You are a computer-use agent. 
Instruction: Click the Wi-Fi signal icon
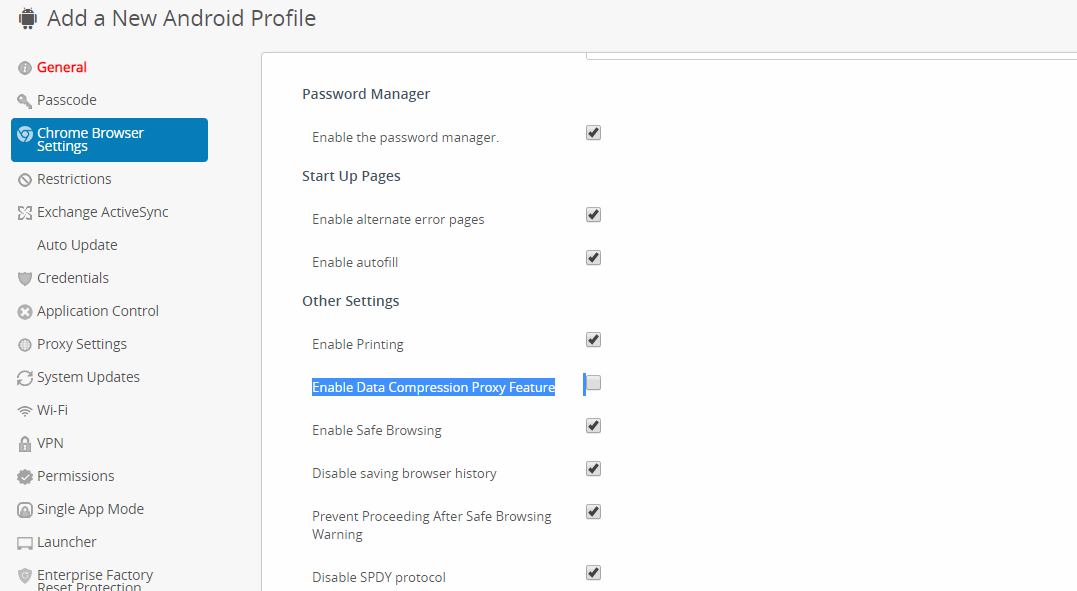(x=23, y=410)
